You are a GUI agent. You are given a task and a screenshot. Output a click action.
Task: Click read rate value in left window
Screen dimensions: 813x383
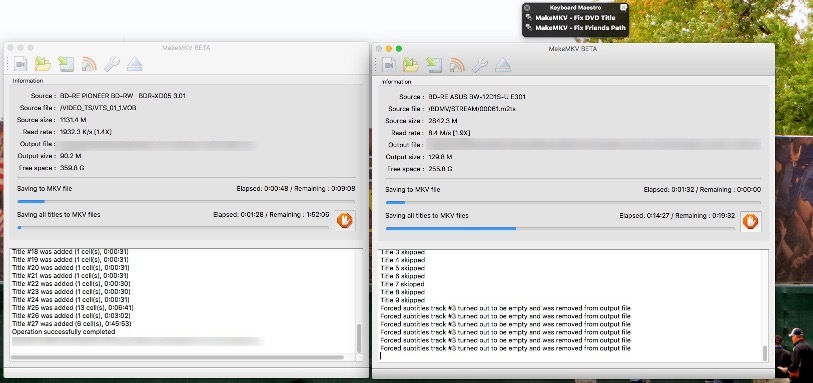(x=86, y=132)
